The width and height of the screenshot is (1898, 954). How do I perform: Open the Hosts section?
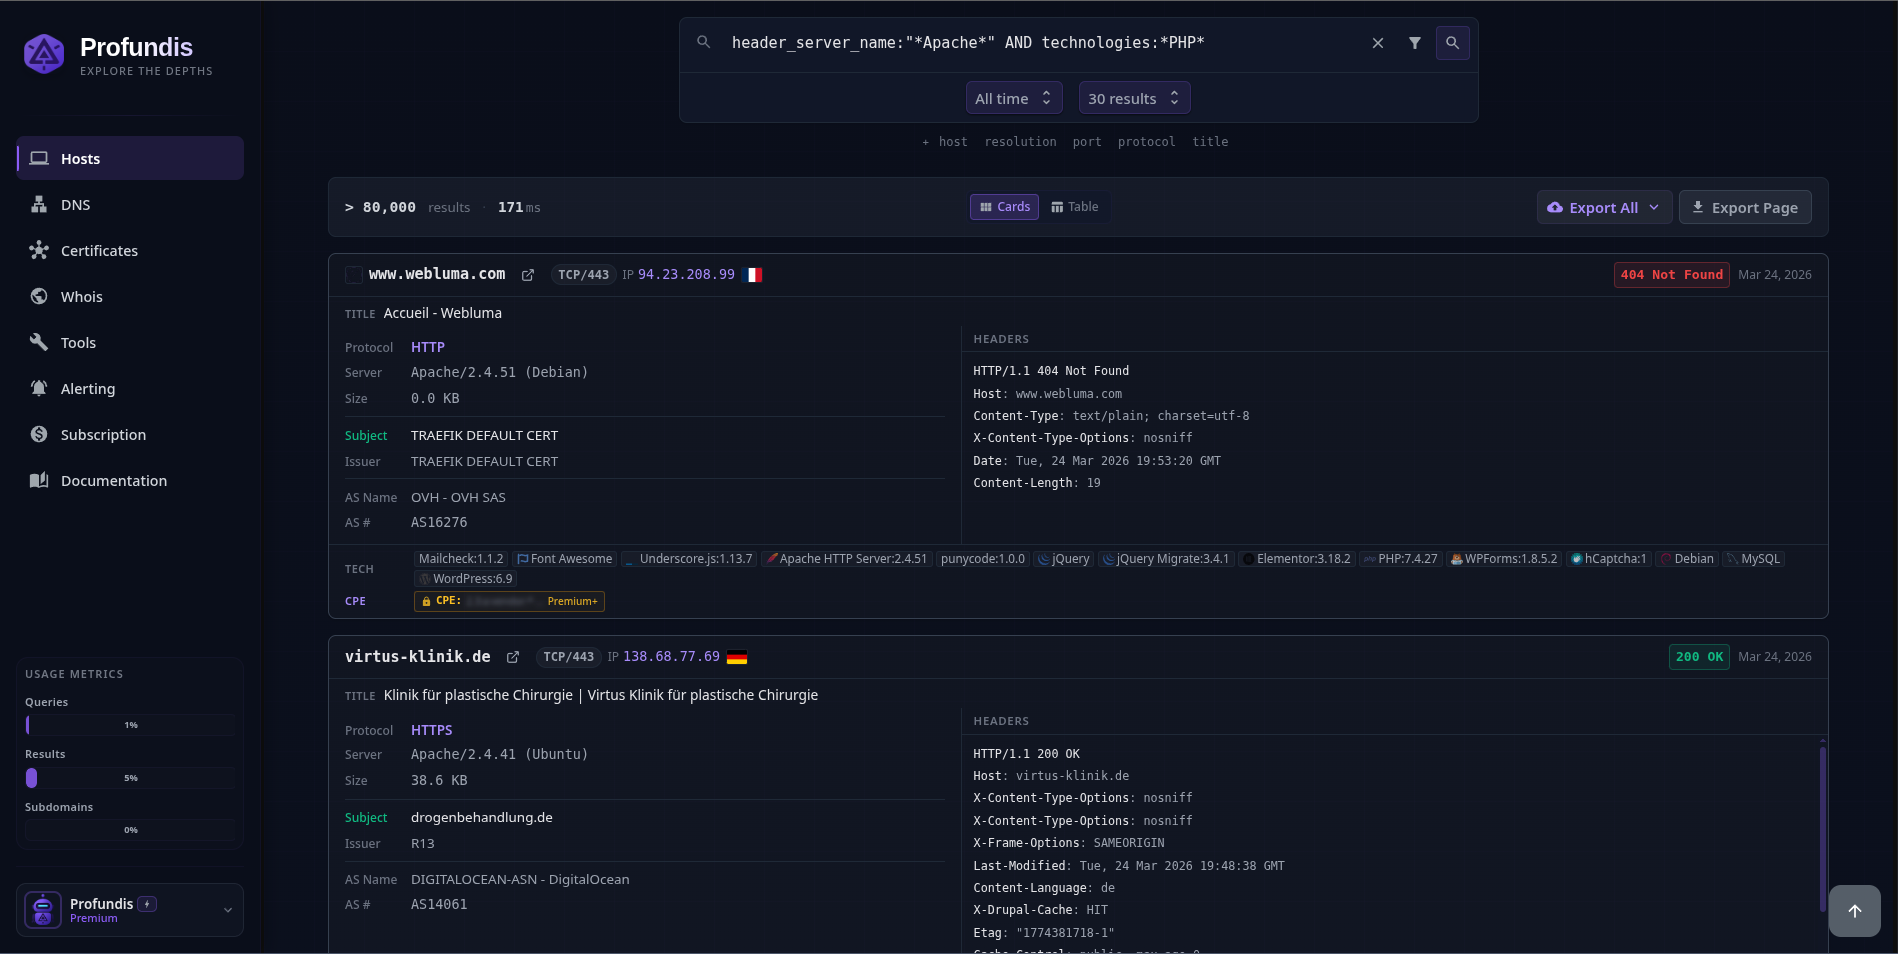tap(130, 158)
